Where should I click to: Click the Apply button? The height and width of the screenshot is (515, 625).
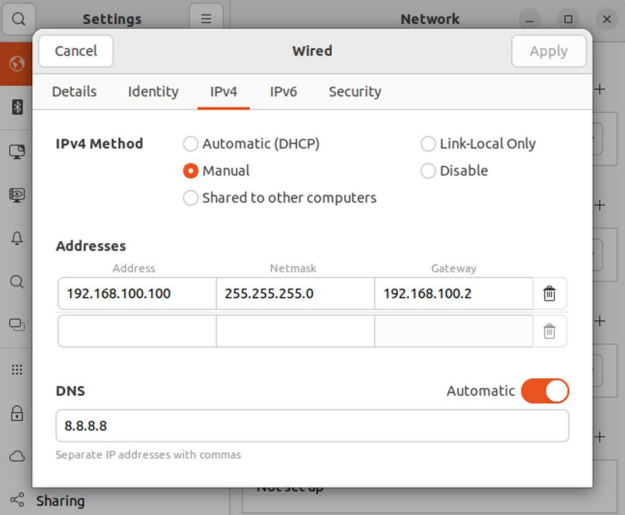tap(548, 51)
